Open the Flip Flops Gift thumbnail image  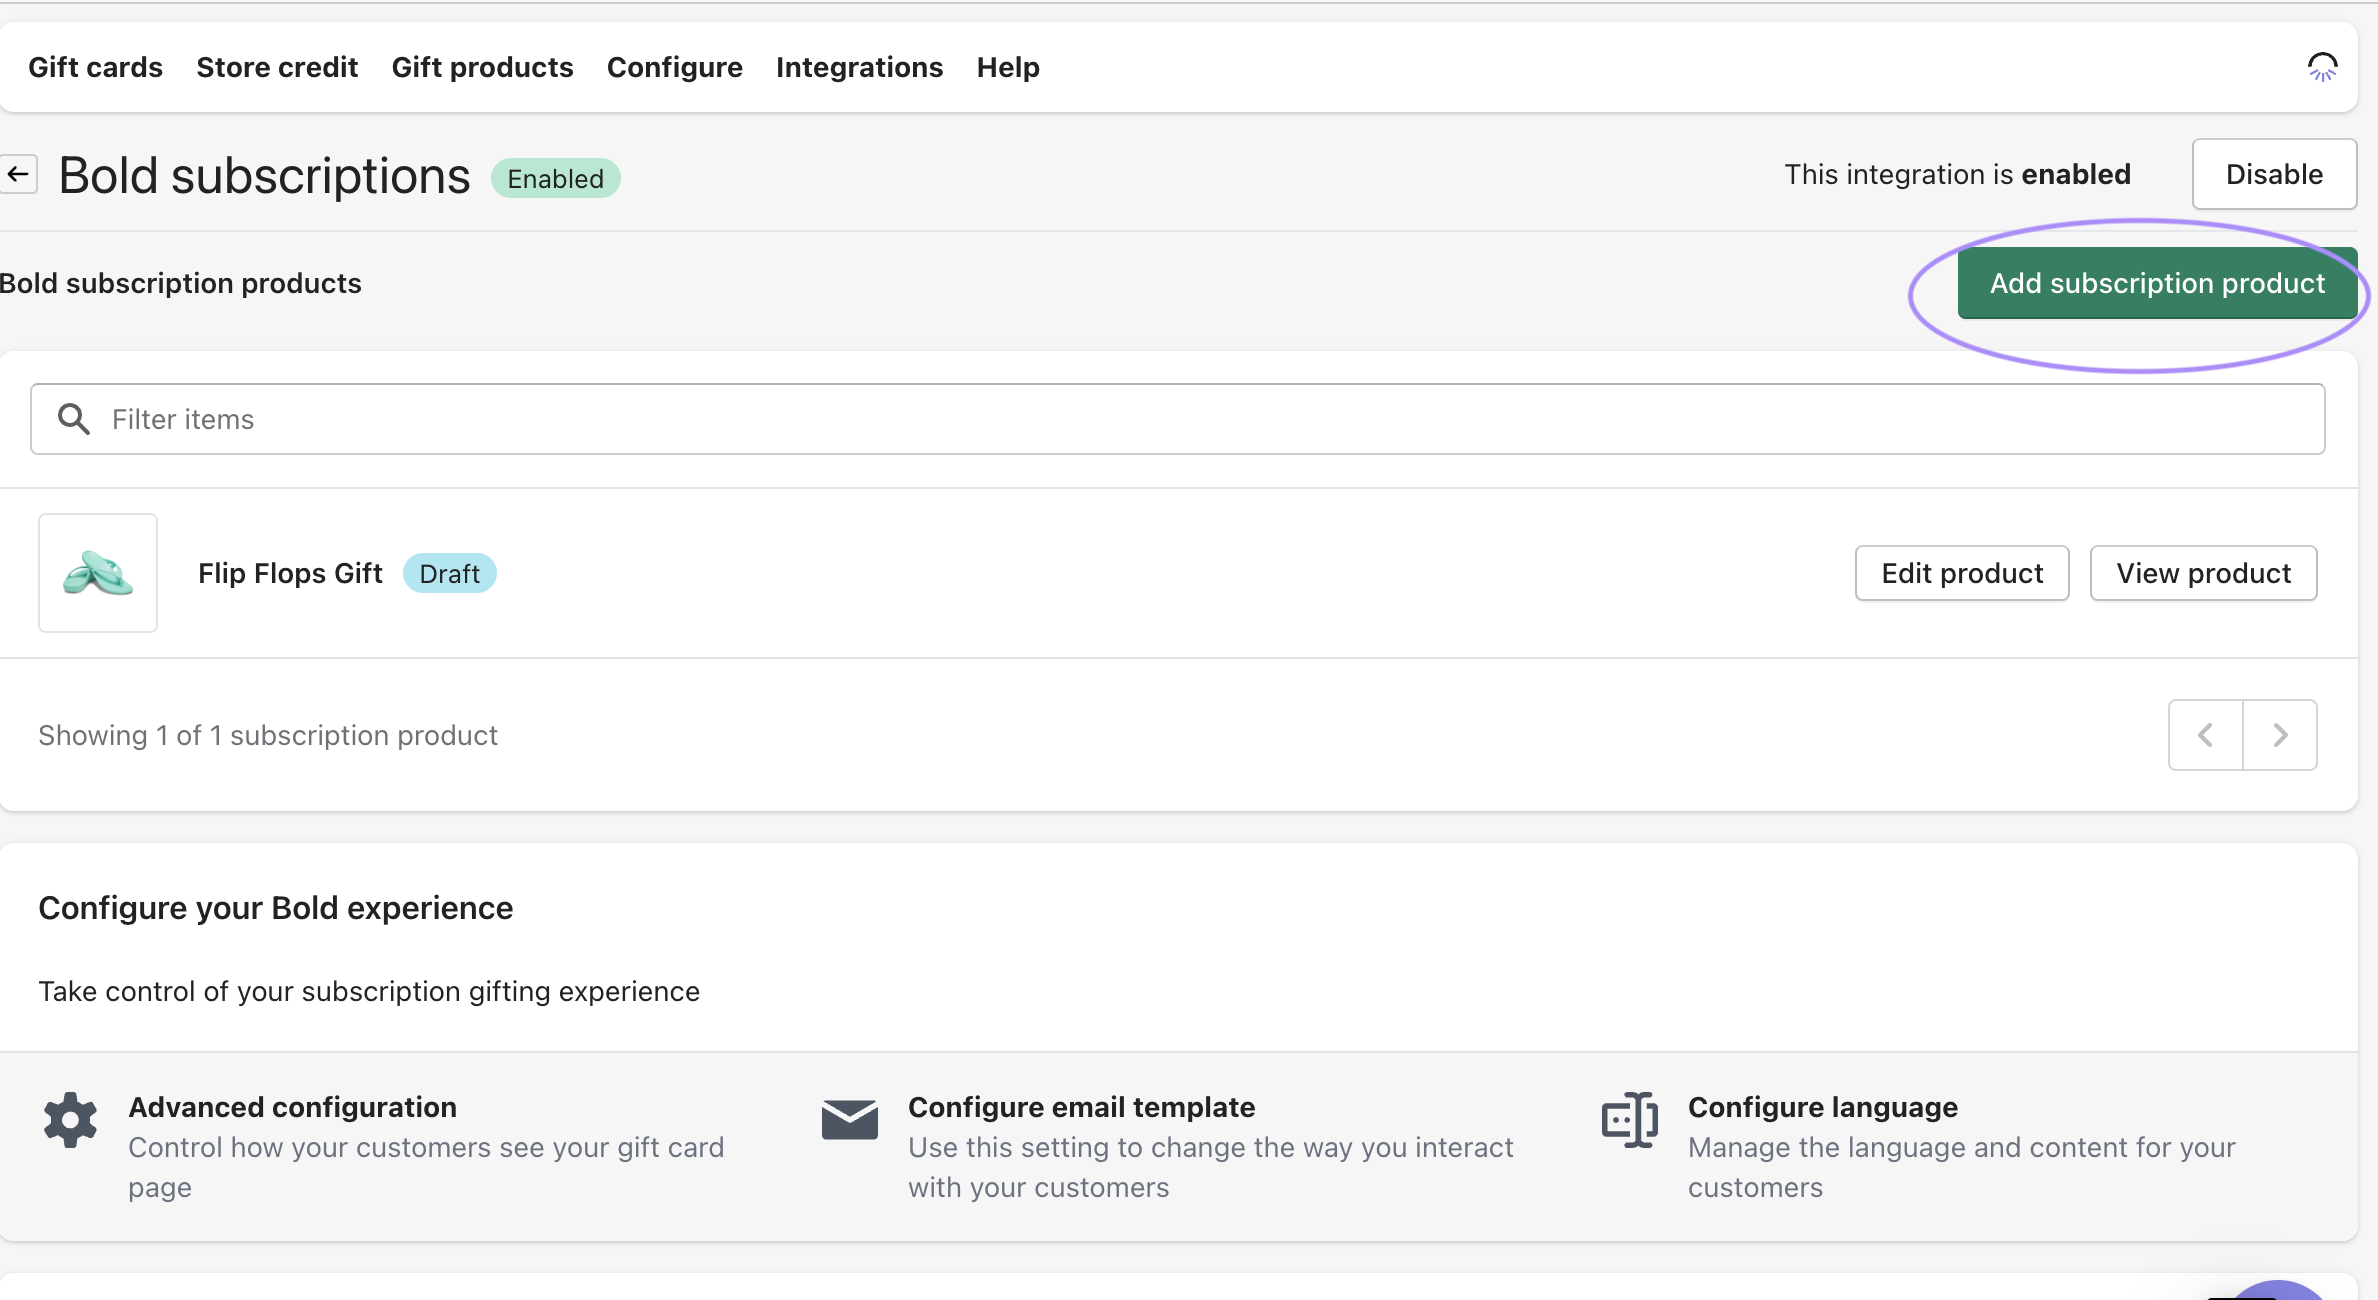(98, 573)
